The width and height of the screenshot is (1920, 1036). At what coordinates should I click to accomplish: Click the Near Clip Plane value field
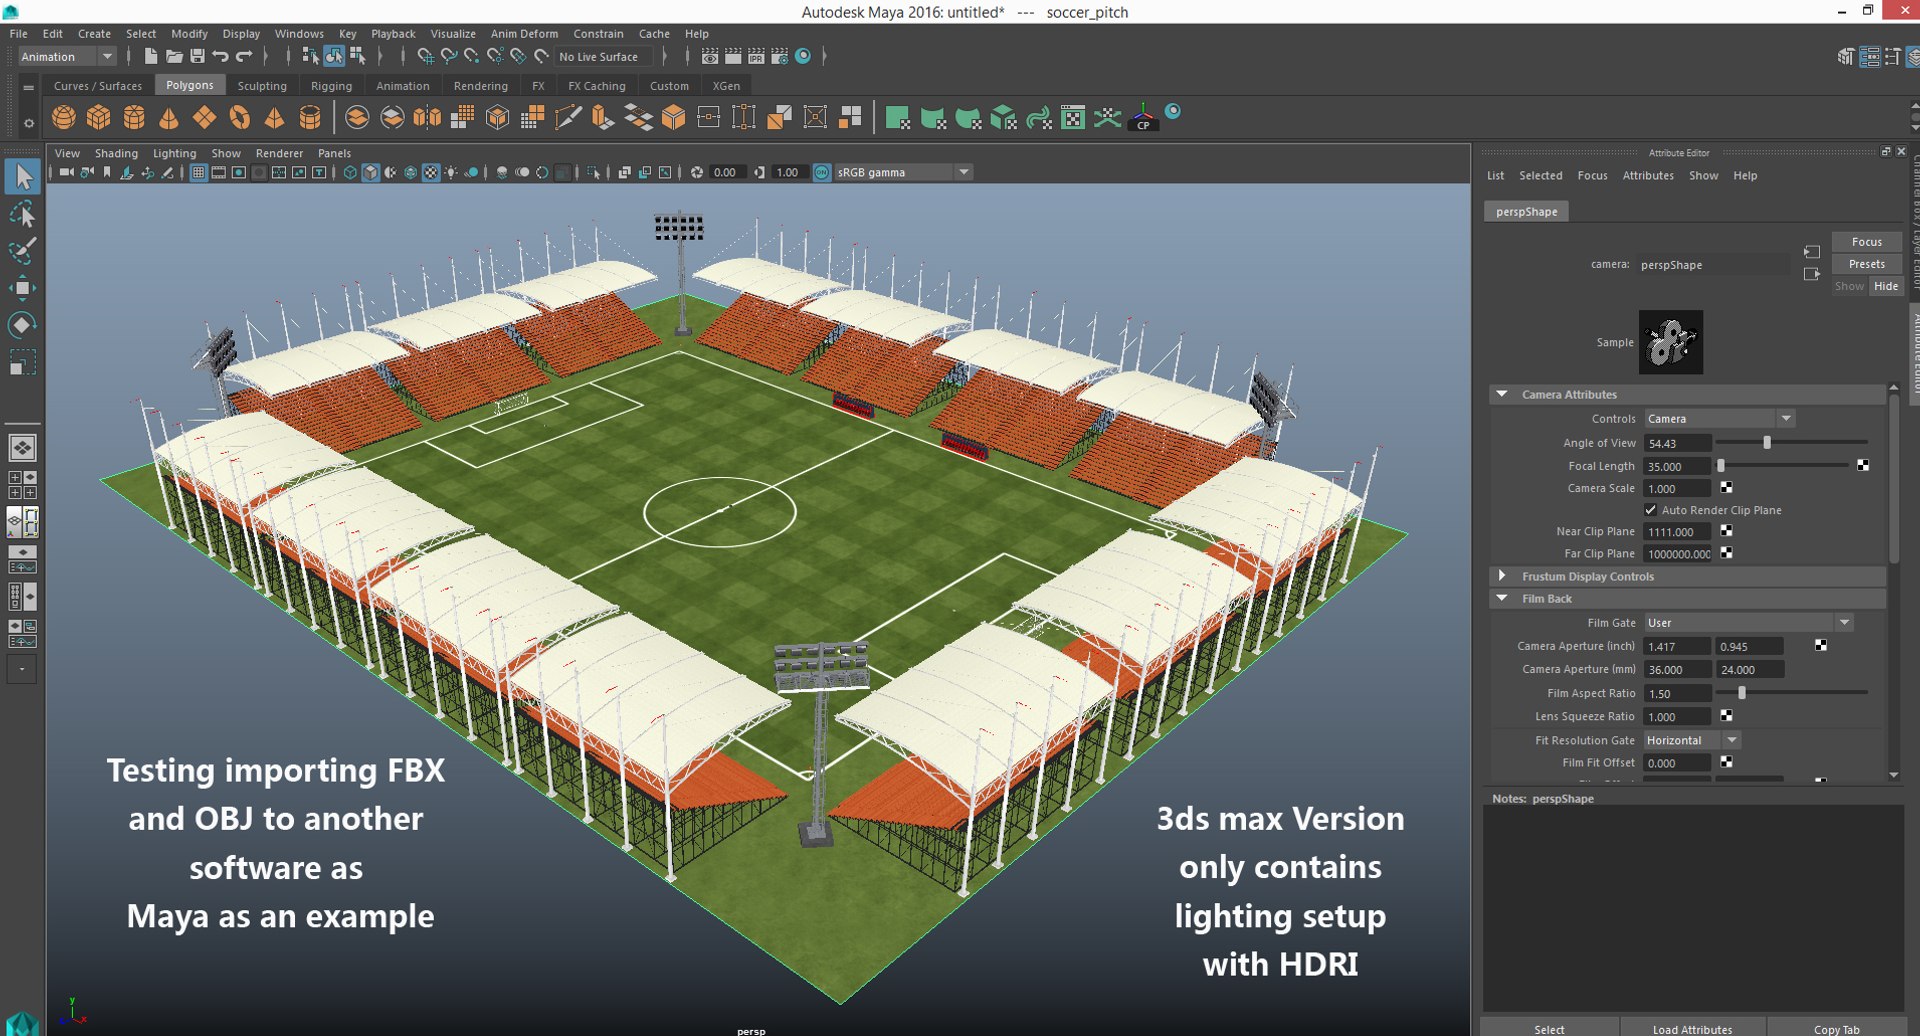coord(1678,532)
